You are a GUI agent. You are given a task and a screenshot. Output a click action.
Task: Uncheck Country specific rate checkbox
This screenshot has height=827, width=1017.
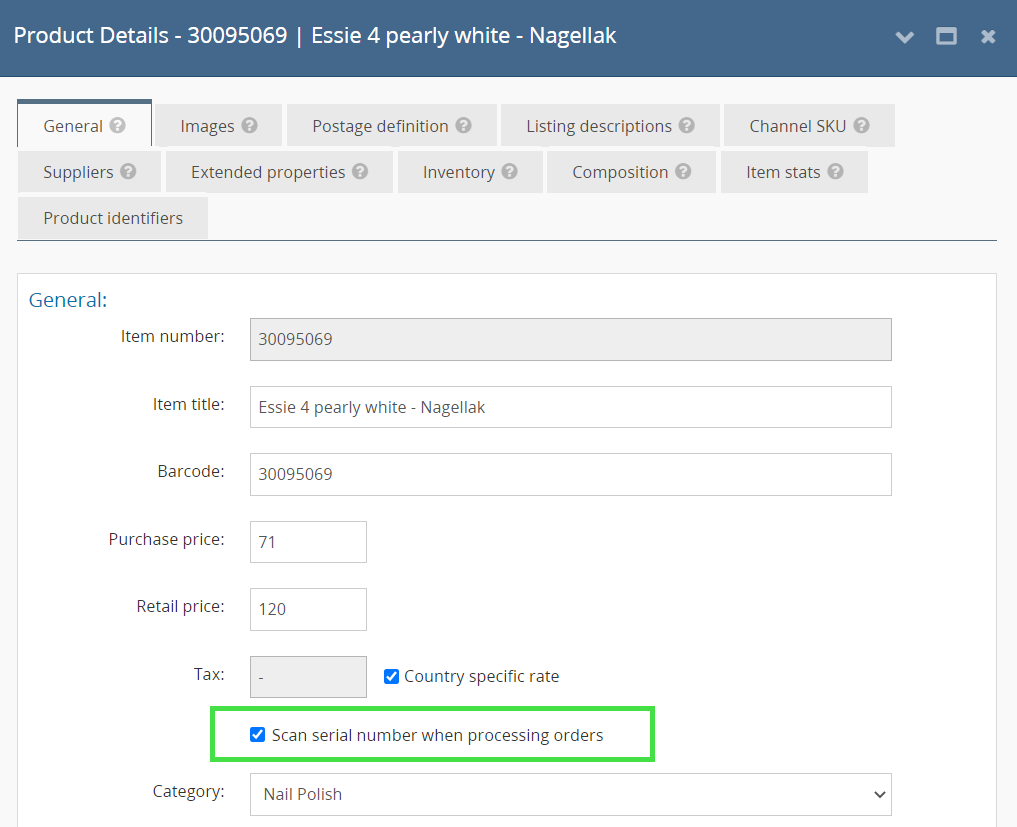pyautogui.click(x=391, y=677)
